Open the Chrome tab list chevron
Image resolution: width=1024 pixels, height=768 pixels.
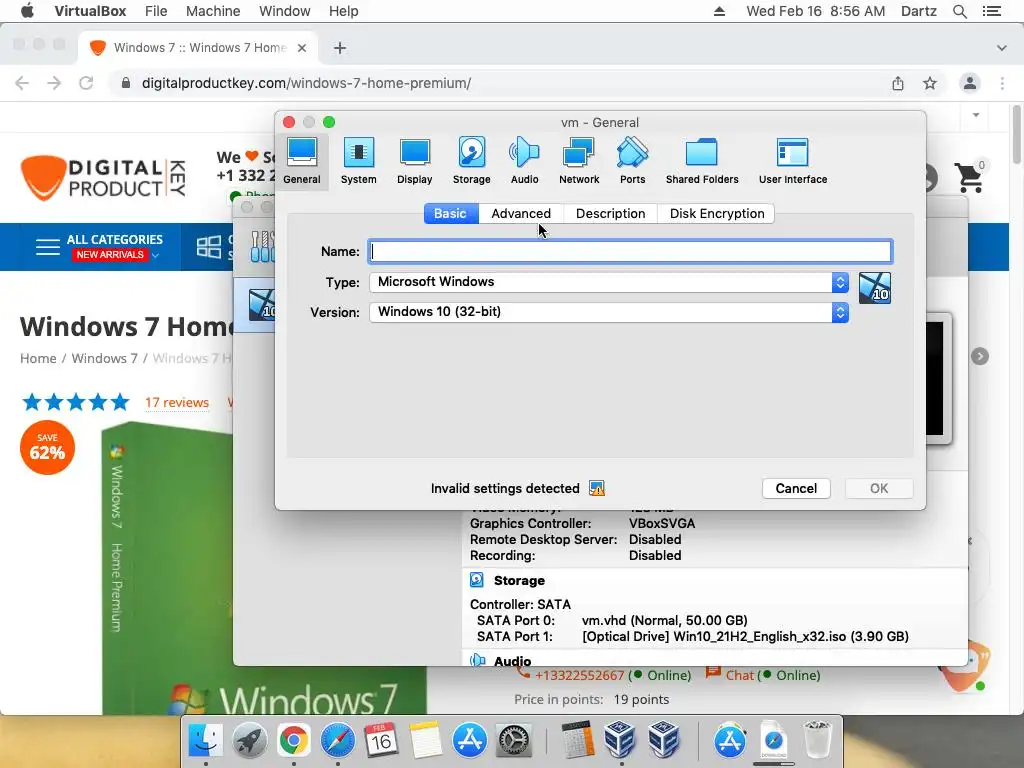tap(1001, 48)
